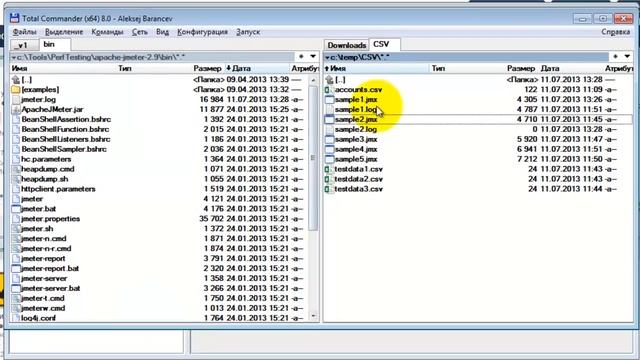Select the sample3.jmx file icon
The image size is (640, 360).
click(329, 139)
